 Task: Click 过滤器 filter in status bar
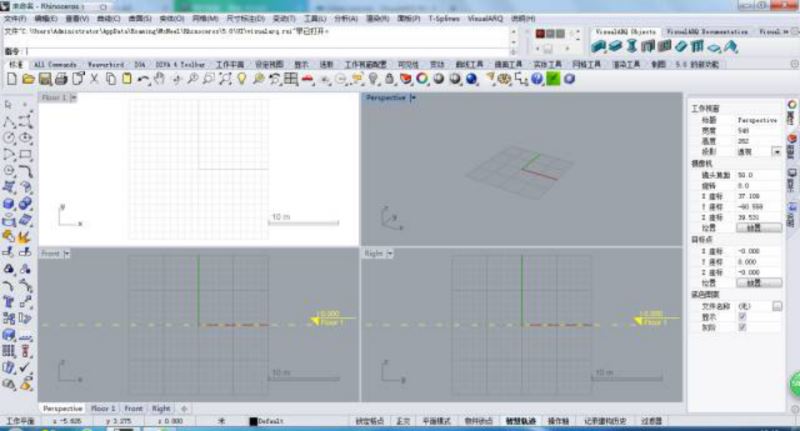[x=651, y=421]
